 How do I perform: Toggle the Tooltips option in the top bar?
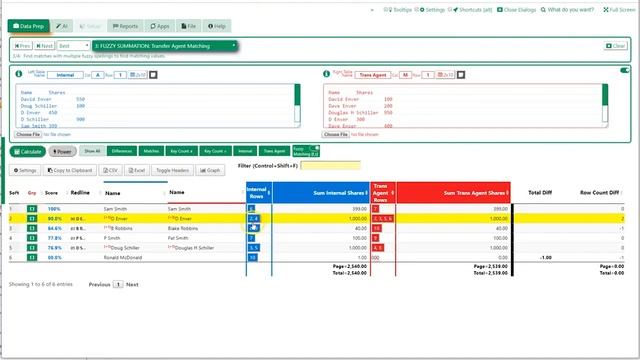coord(398,10)
